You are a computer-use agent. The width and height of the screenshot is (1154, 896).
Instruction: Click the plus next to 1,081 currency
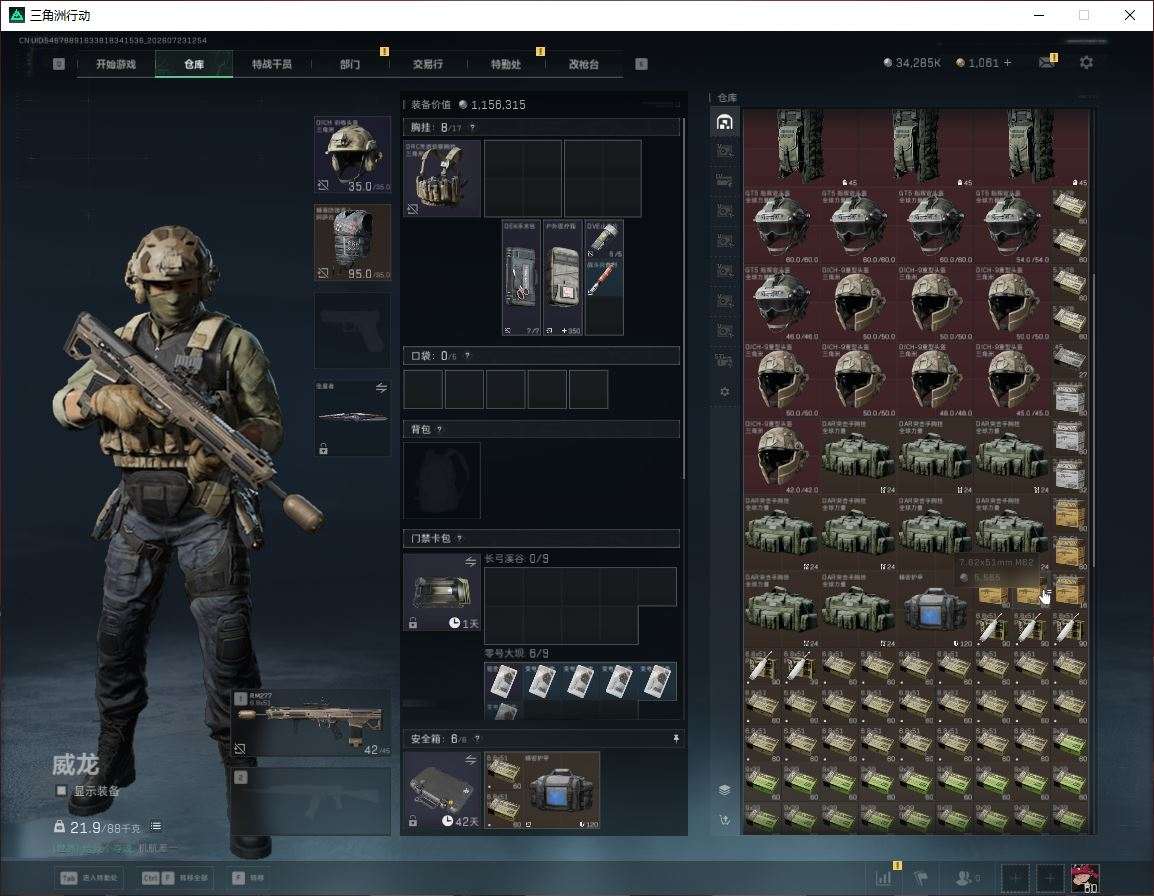pos(1008,63)
